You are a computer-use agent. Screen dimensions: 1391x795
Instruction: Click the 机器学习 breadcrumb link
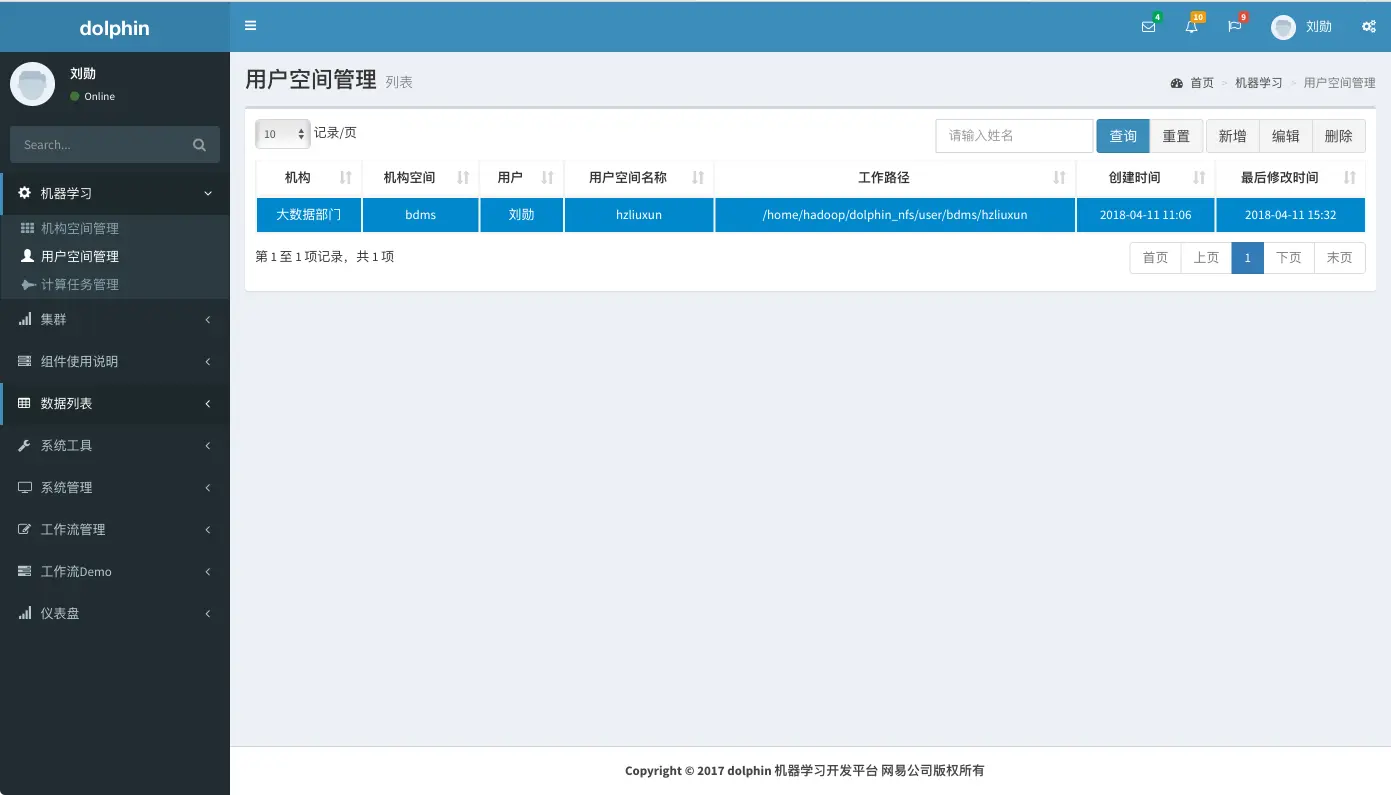[1258, 83]
